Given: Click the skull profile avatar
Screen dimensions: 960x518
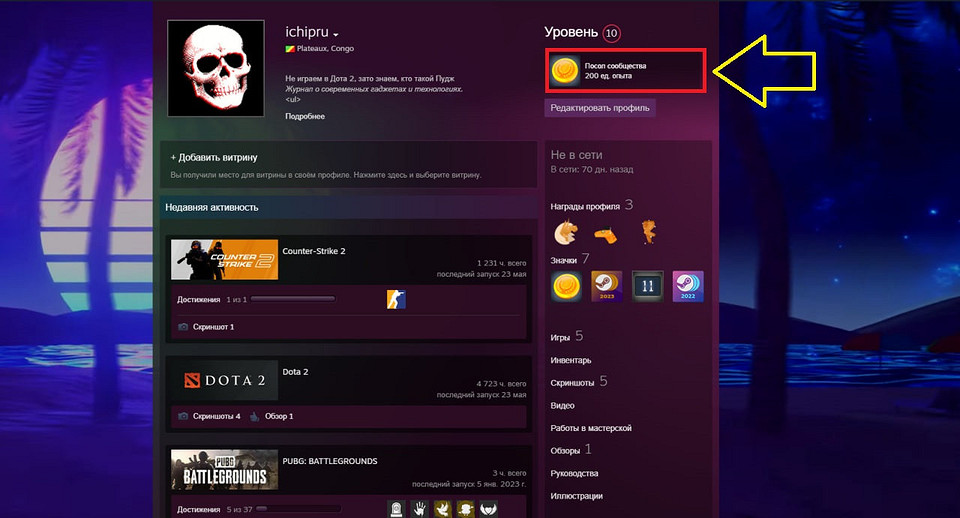Looking at the screenshot, I should point(222,70).
